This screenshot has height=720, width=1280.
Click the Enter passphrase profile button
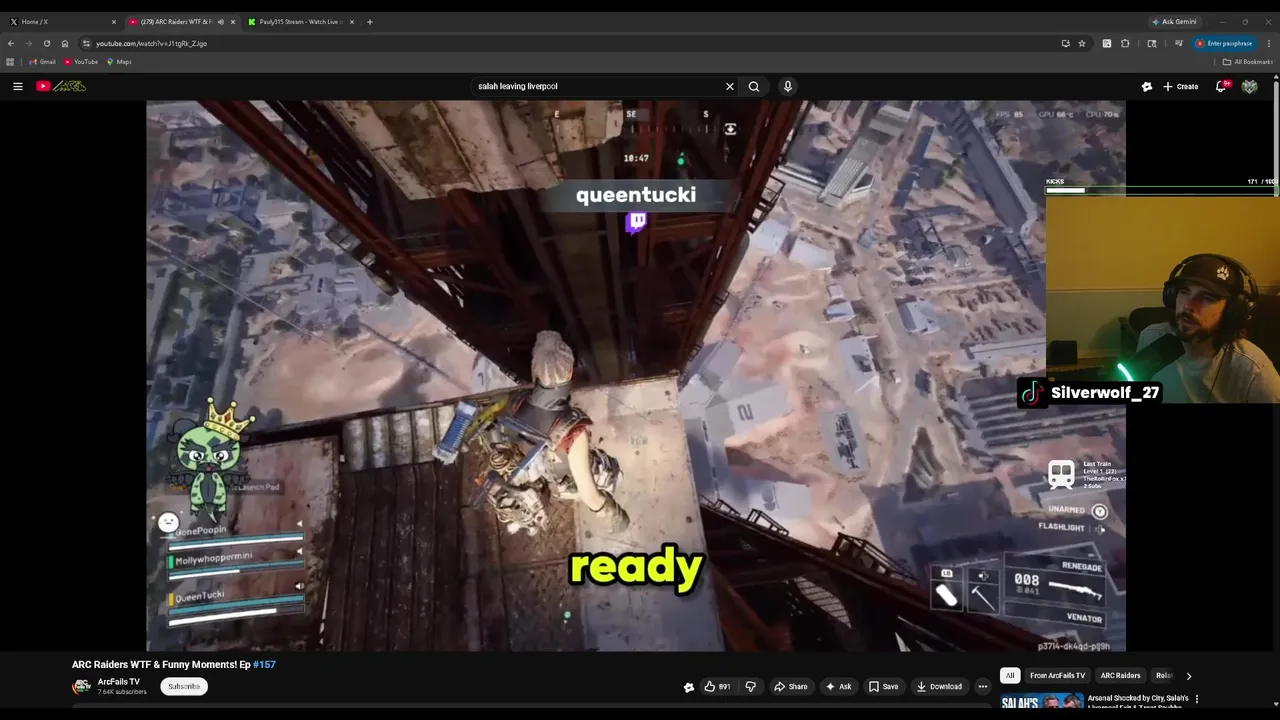pos(1225,43)
